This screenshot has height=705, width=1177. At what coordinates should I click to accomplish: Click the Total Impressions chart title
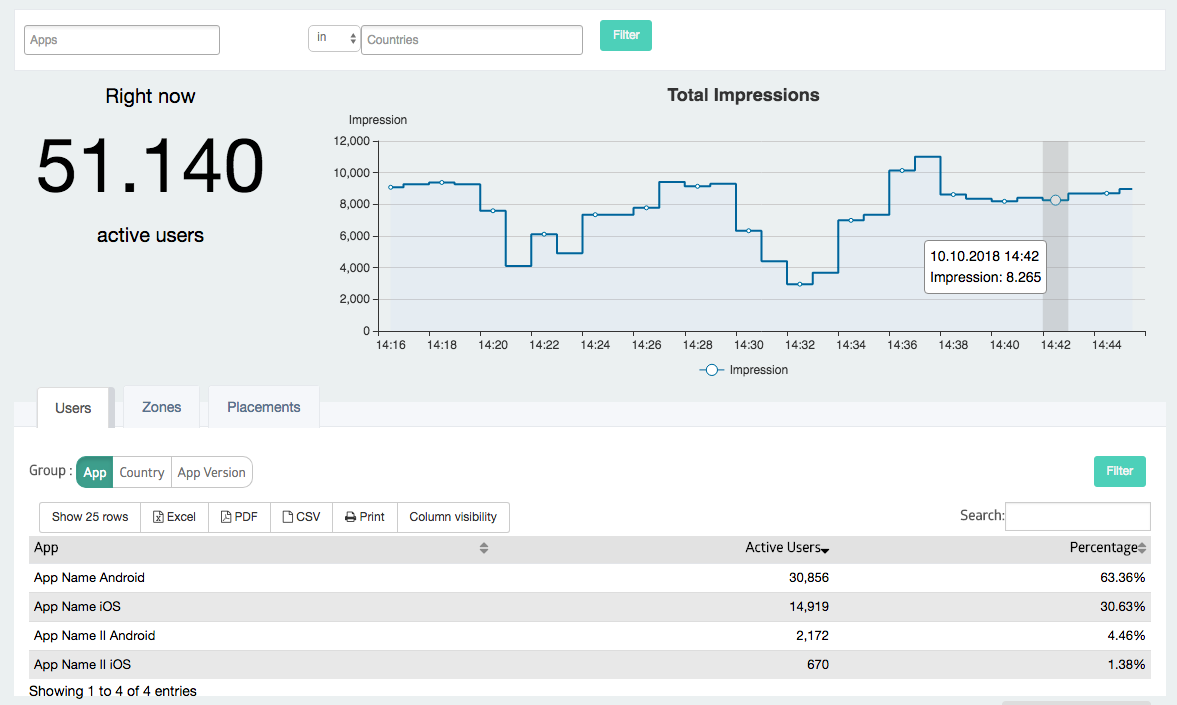743,95
